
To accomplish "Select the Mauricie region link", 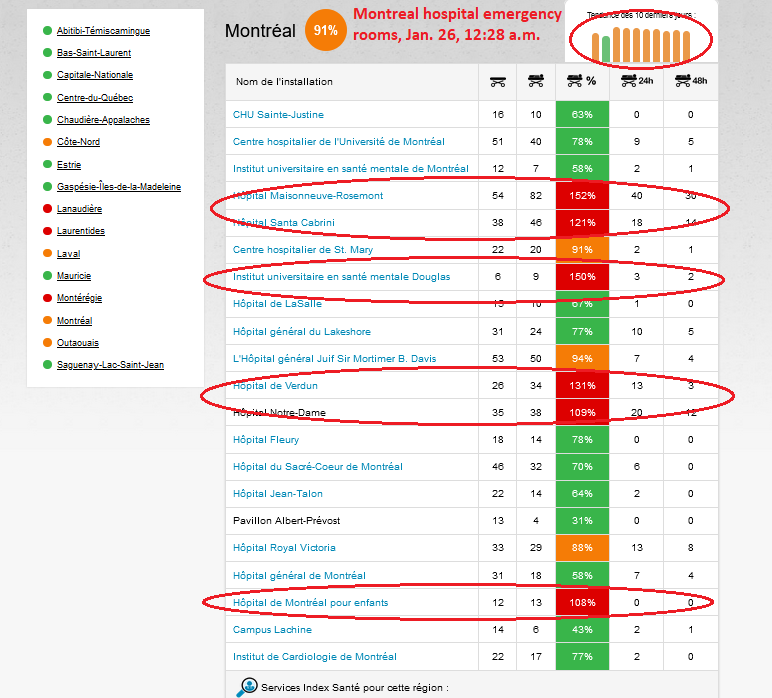I will (74, 276).
